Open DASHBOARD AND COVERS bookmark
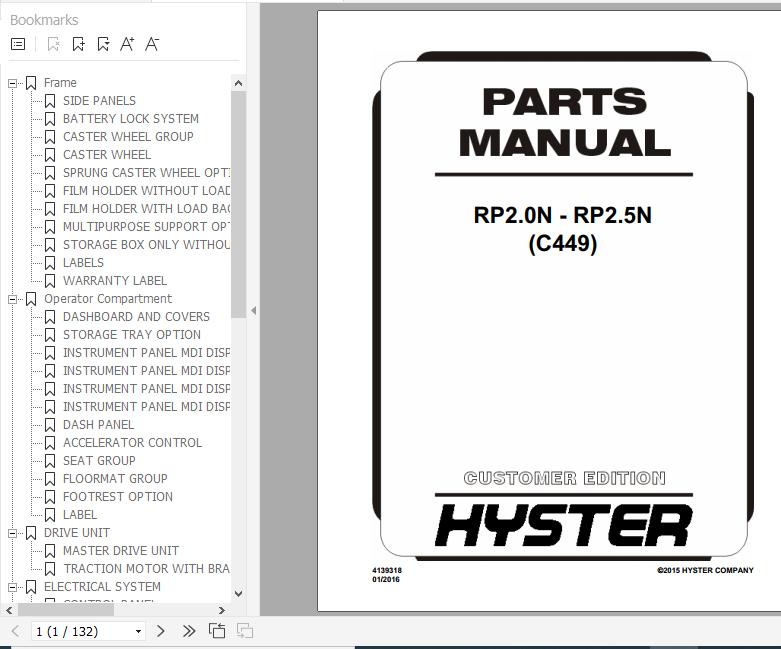This screenshot has width=781, height=649. tap(136, 317)
